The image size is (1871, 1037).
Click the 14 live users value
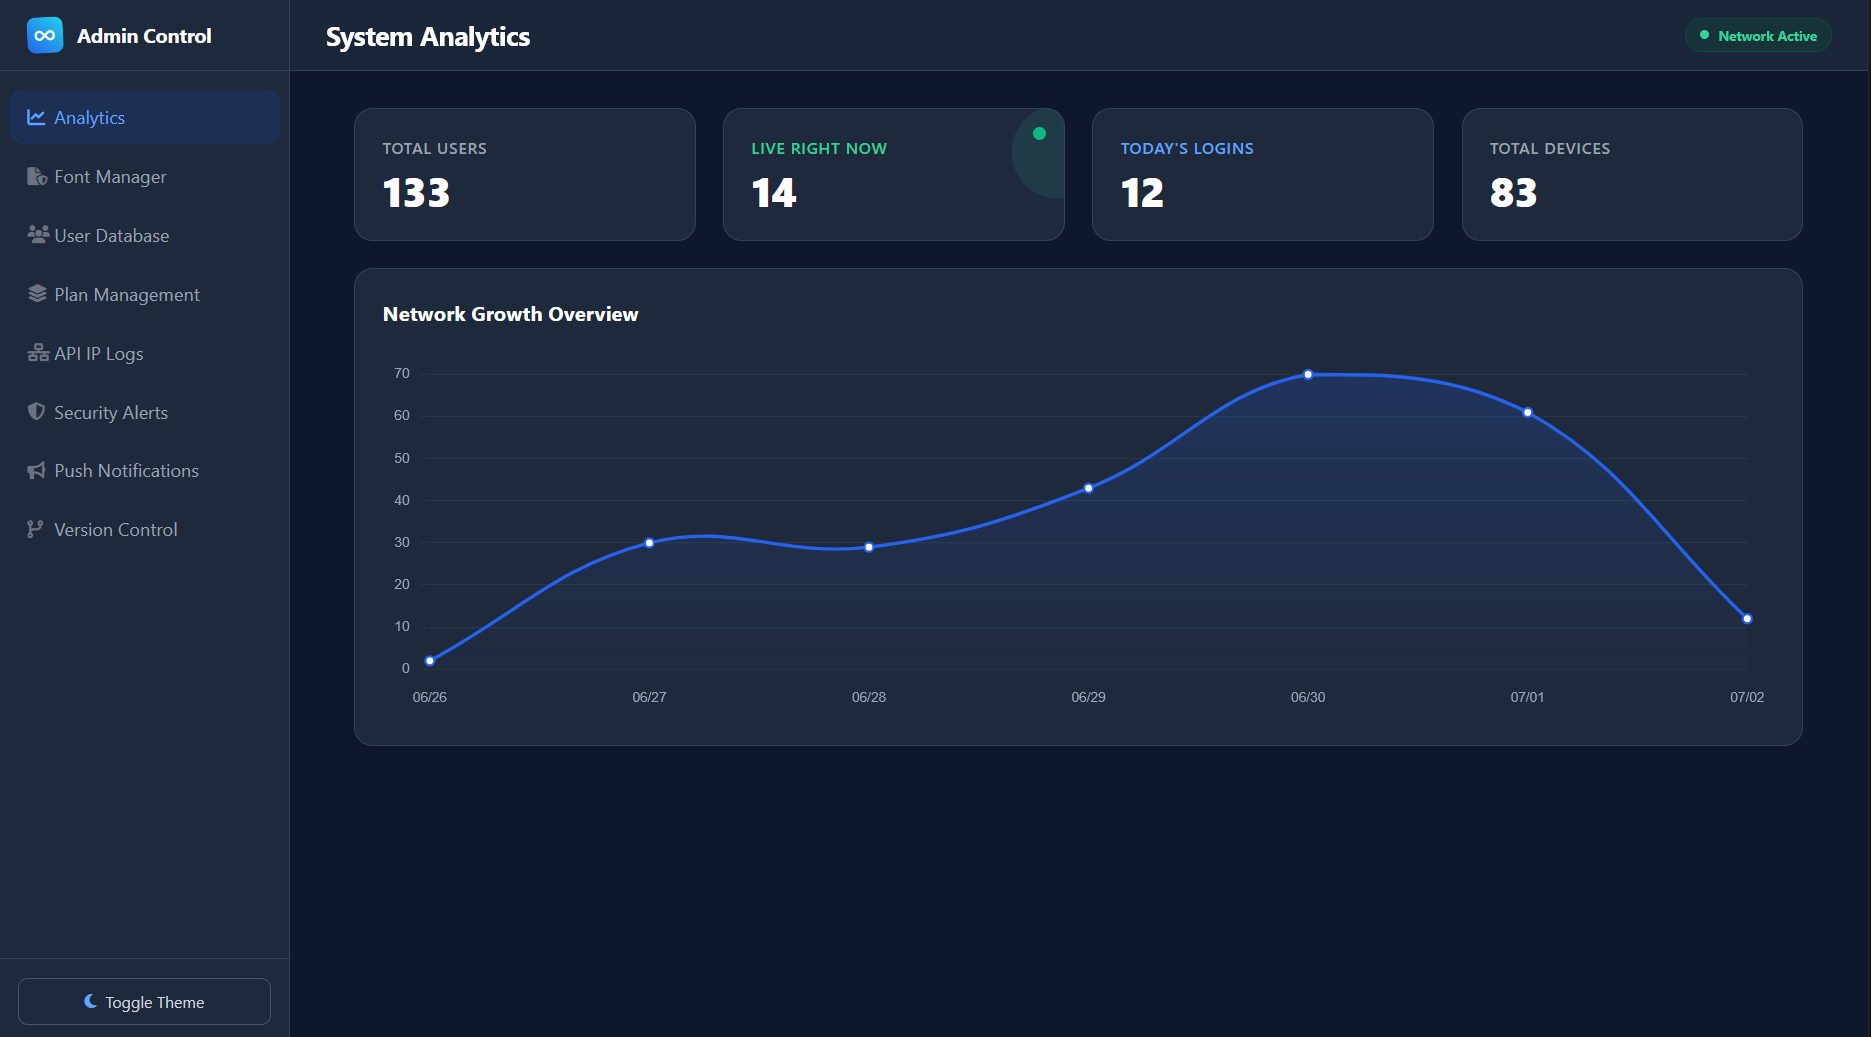point(774,192)
